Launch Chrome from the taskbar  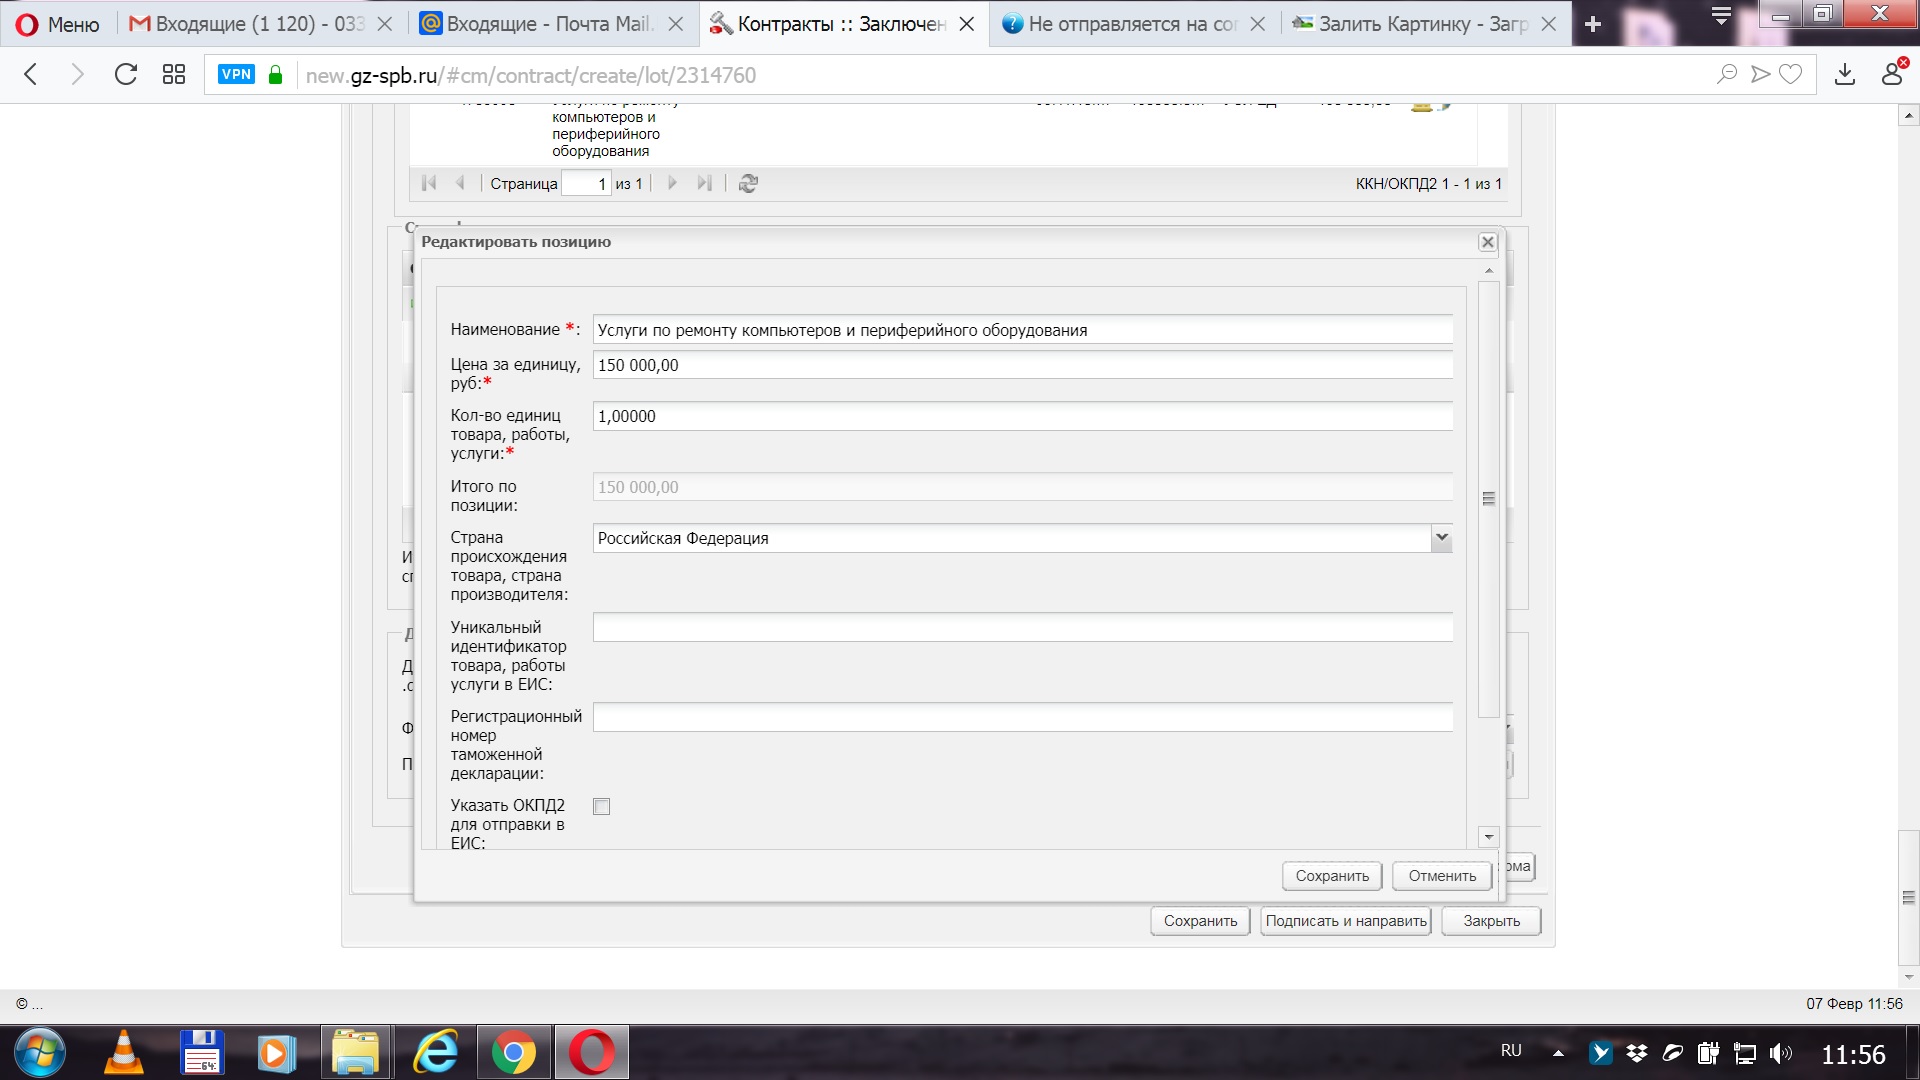(513, 1053)
